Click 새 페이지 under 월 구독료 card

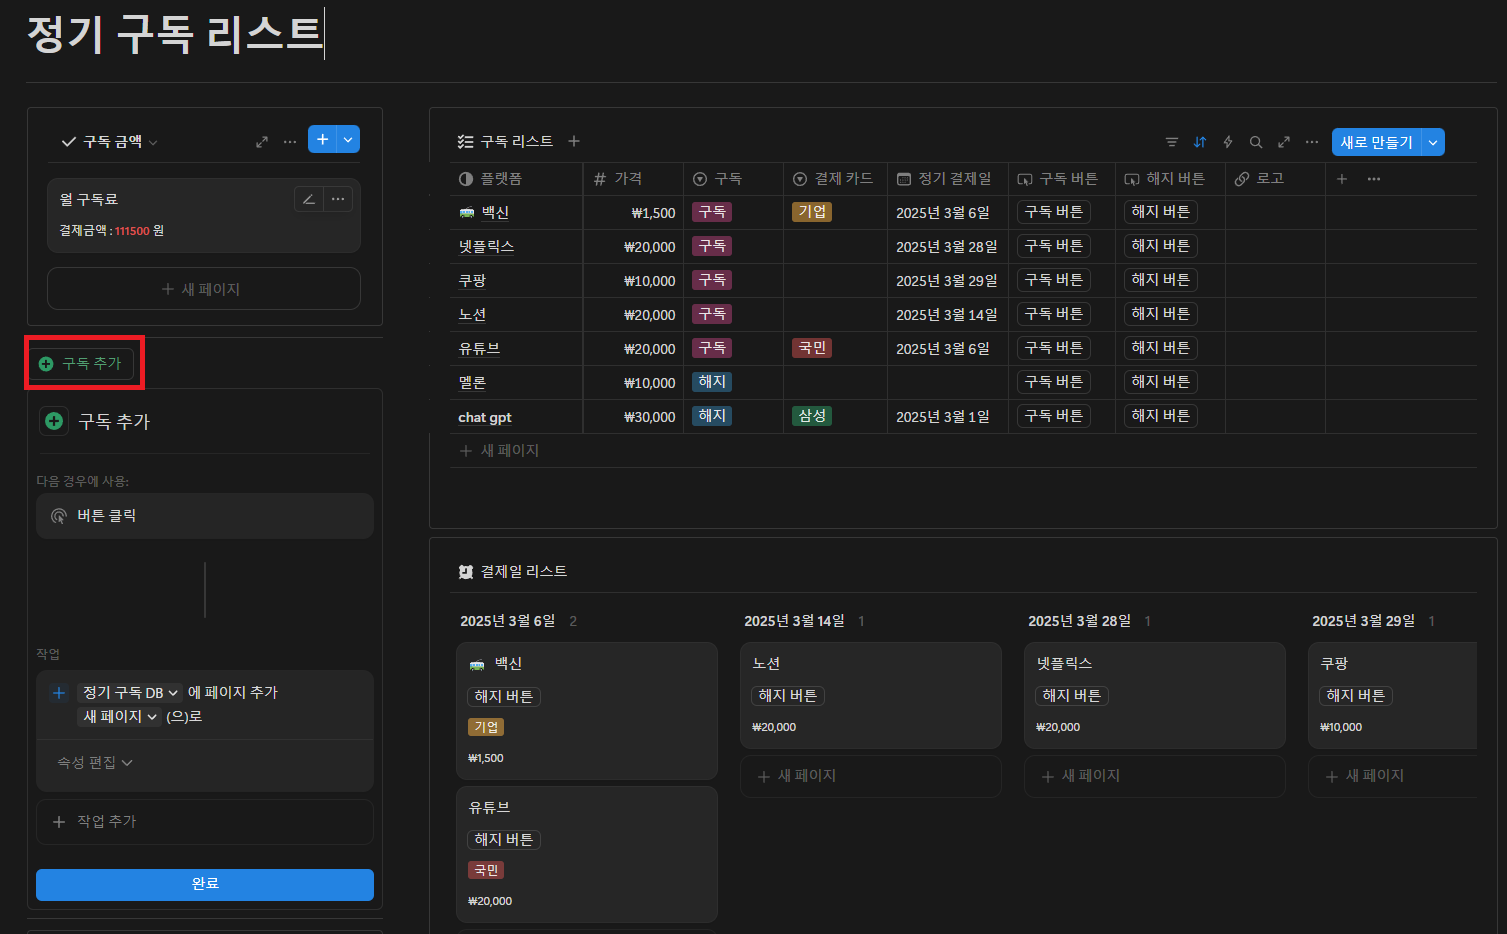pyautogui.click(x=204, y=289)
